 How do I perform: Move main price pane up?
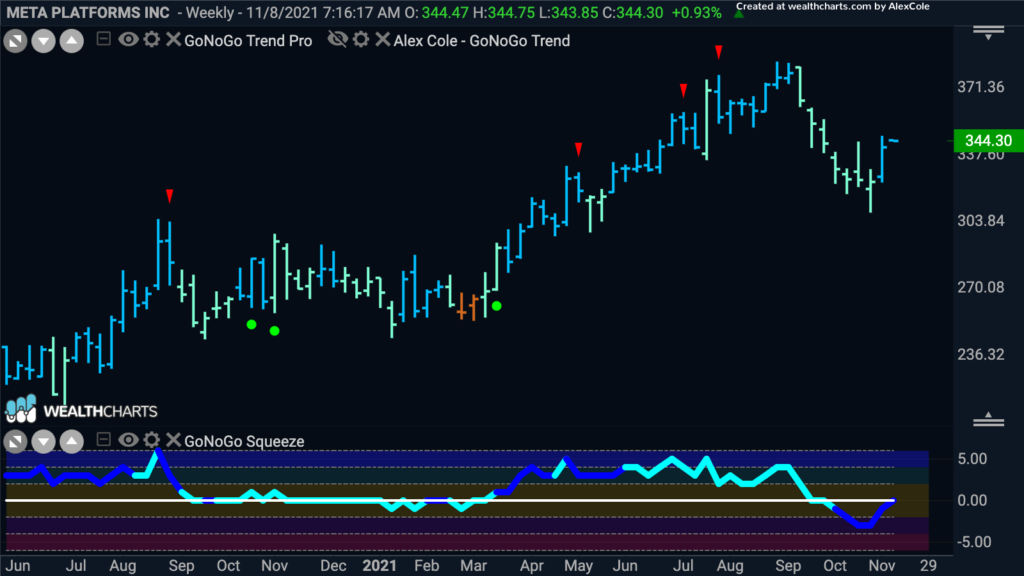point(72,41)
